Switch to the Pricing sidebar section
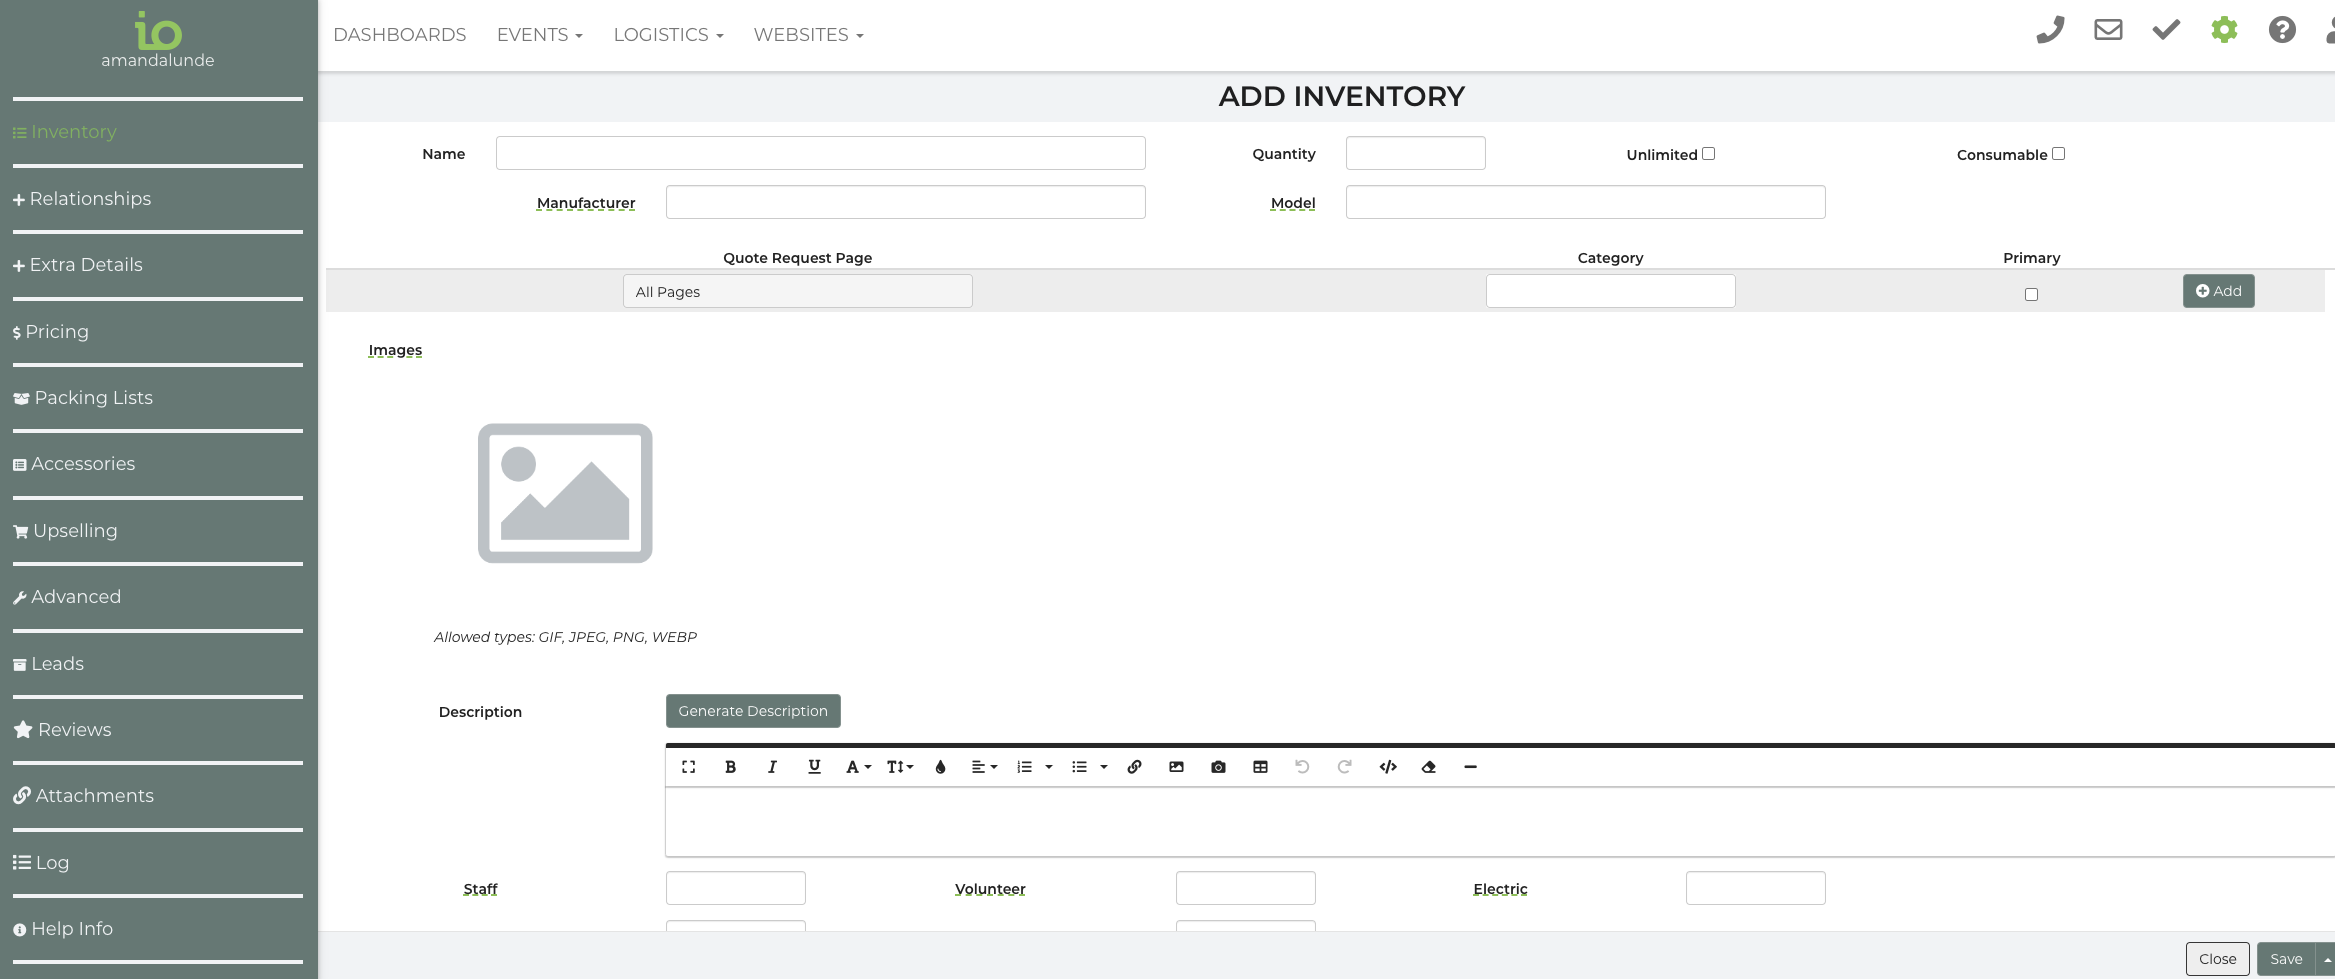 (x=57, y=332)
